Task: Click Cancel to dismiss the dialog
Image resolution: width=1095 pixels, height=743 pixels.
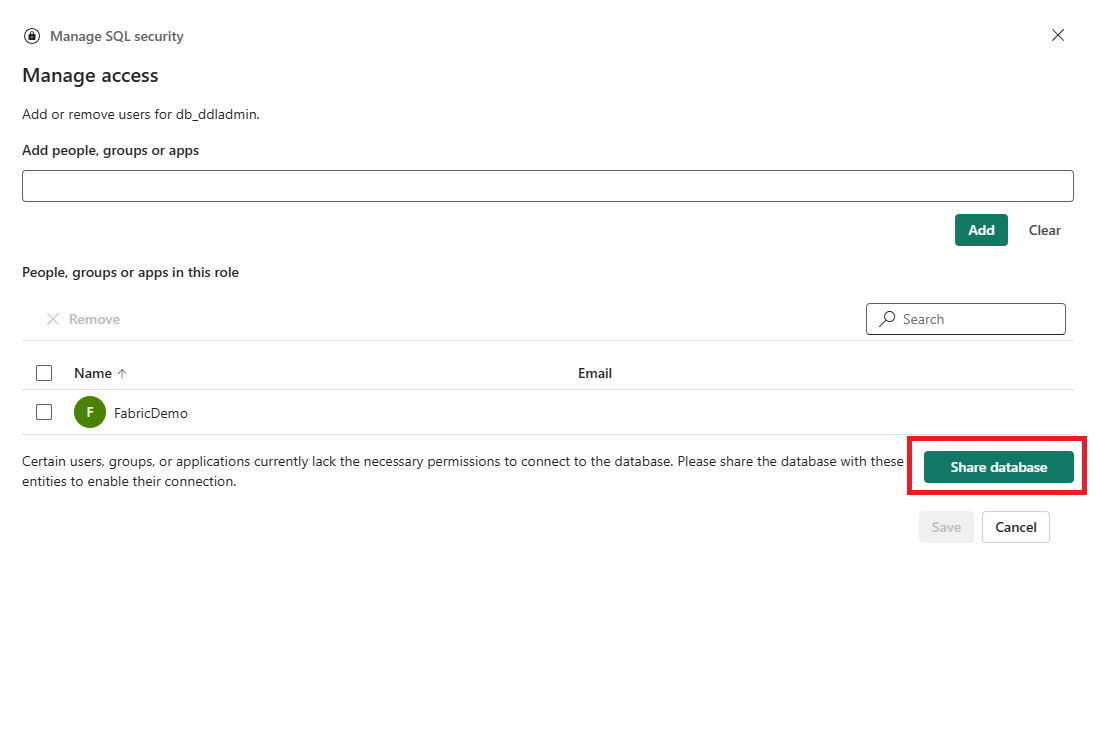Action: (1015, 527)
